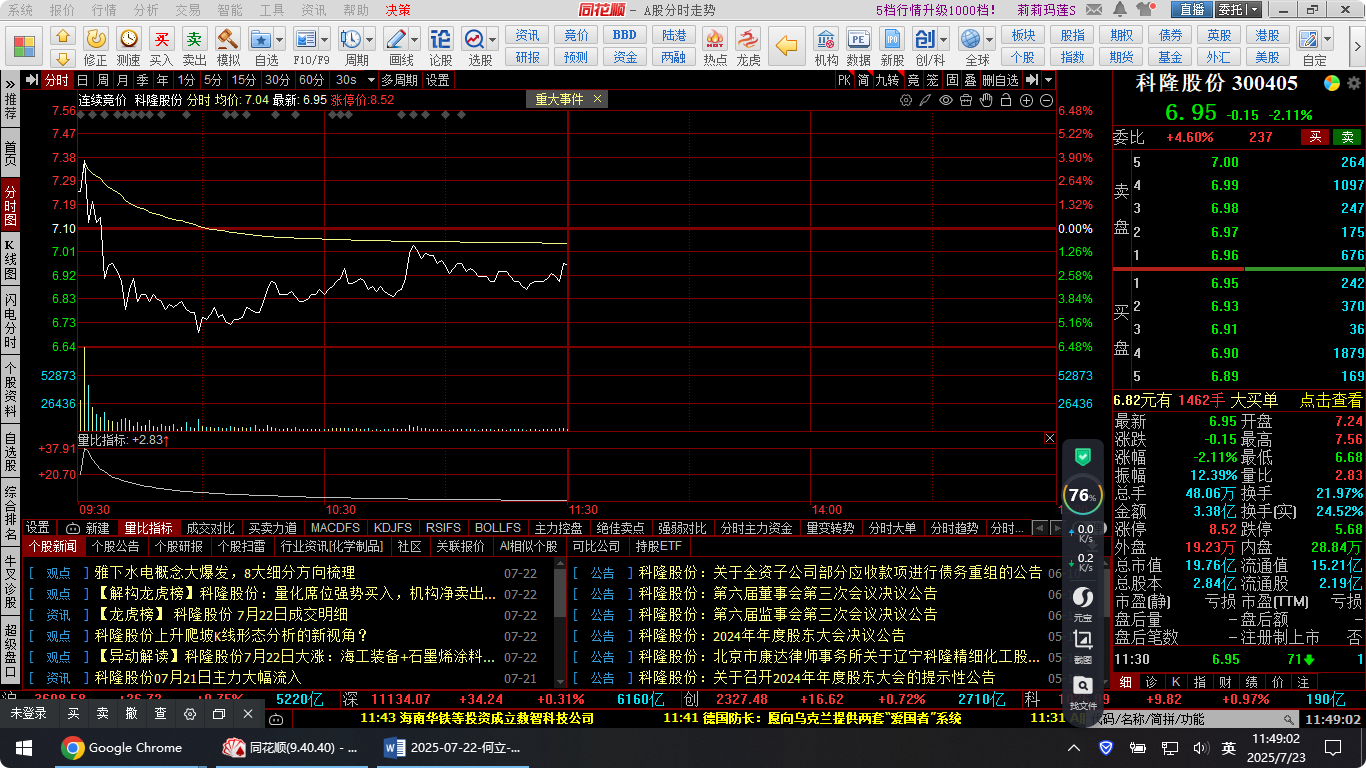Click the 资讯 news button
Image resolution: width=1366 pixels, height=768 pixels.
coord(527,35)
